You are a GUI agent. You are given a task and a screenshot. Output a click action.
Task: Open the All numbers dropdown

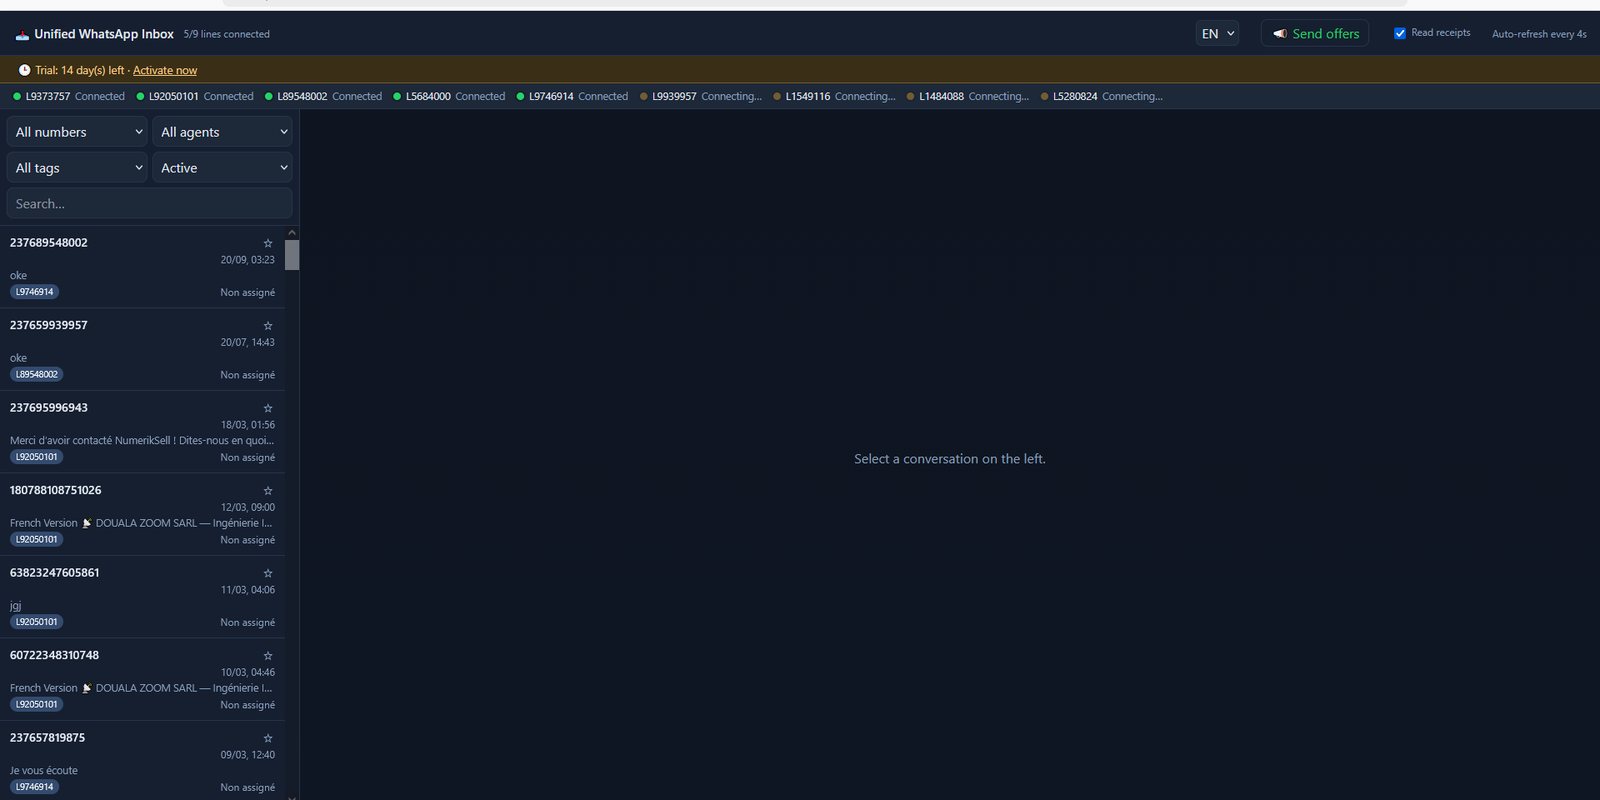[78, 132]
